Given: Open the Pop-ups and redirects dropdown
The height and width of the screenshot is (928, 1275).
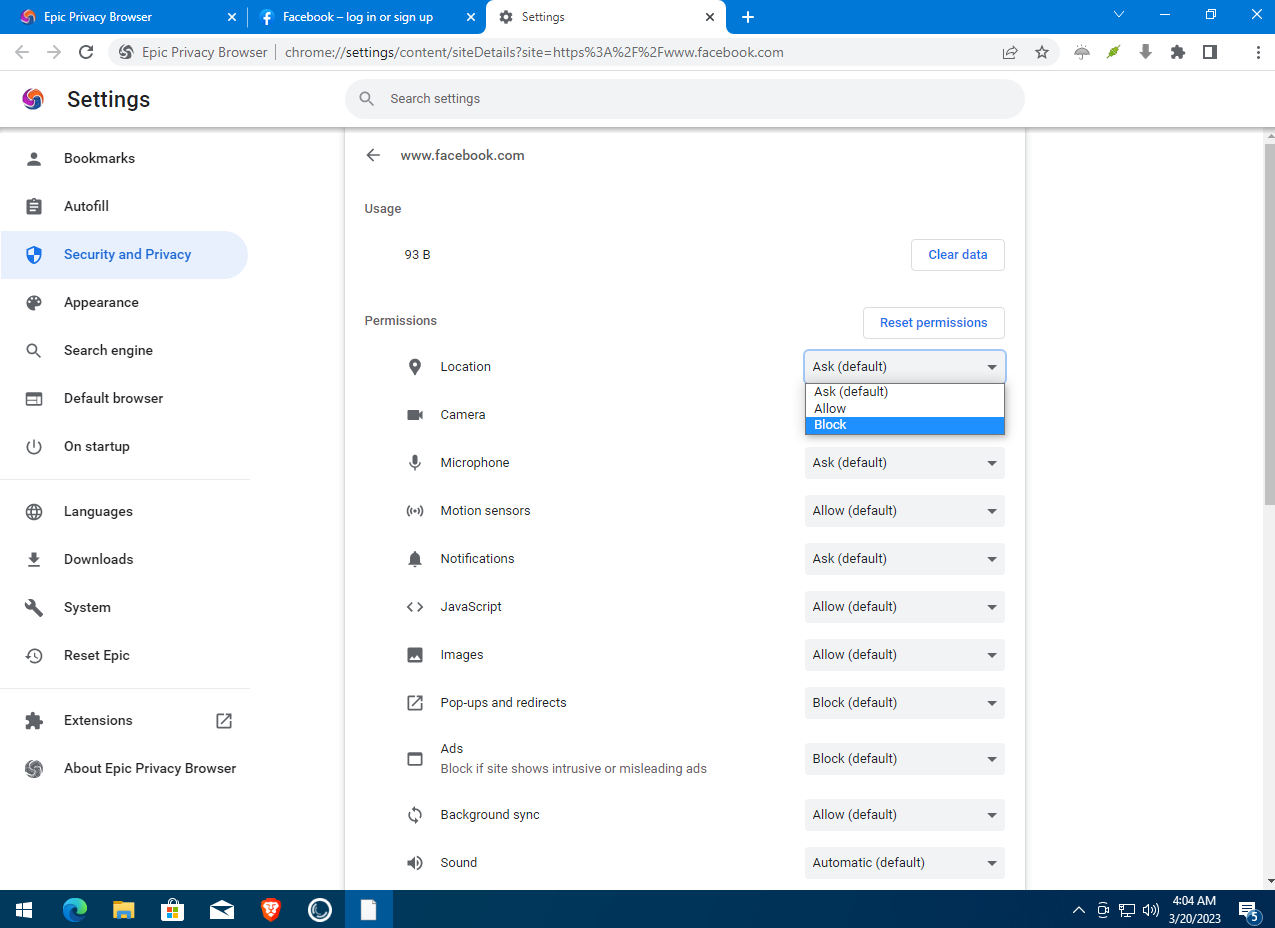Looking at the screenshot, I should tap(905, 703).
